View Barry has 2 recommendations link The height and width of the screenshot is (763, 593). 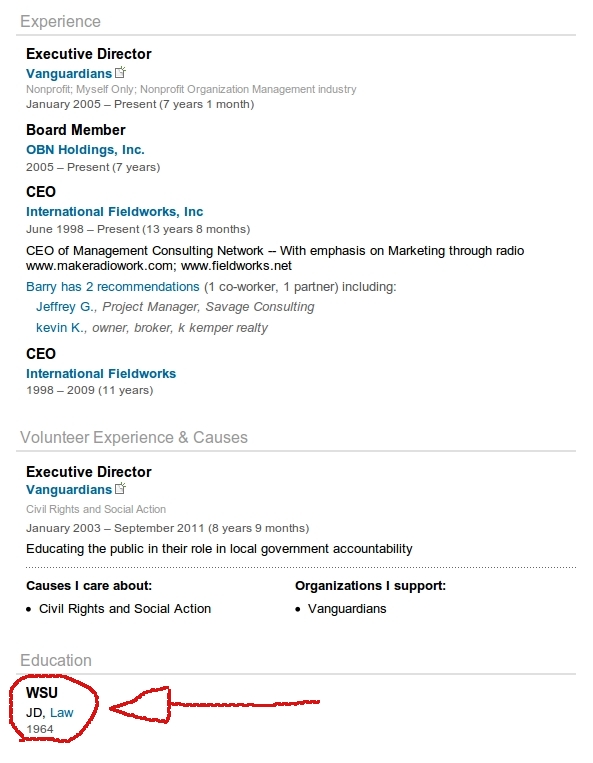(x=113, y=287)
